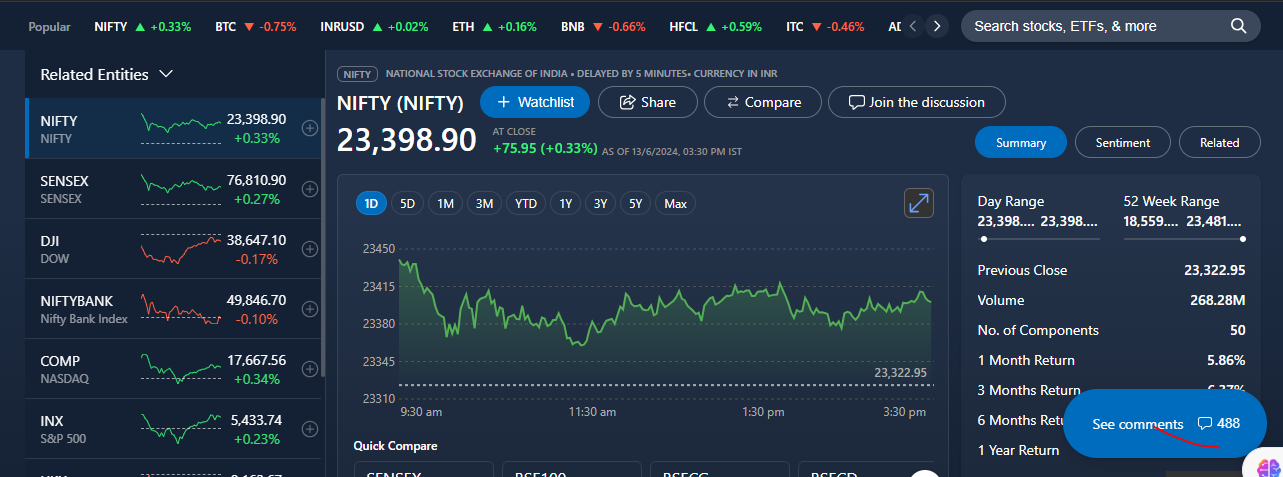Click the Quick Compare heading
Image resolution: width=1283 pixels, height=477 pixels.
click(395, 446)
